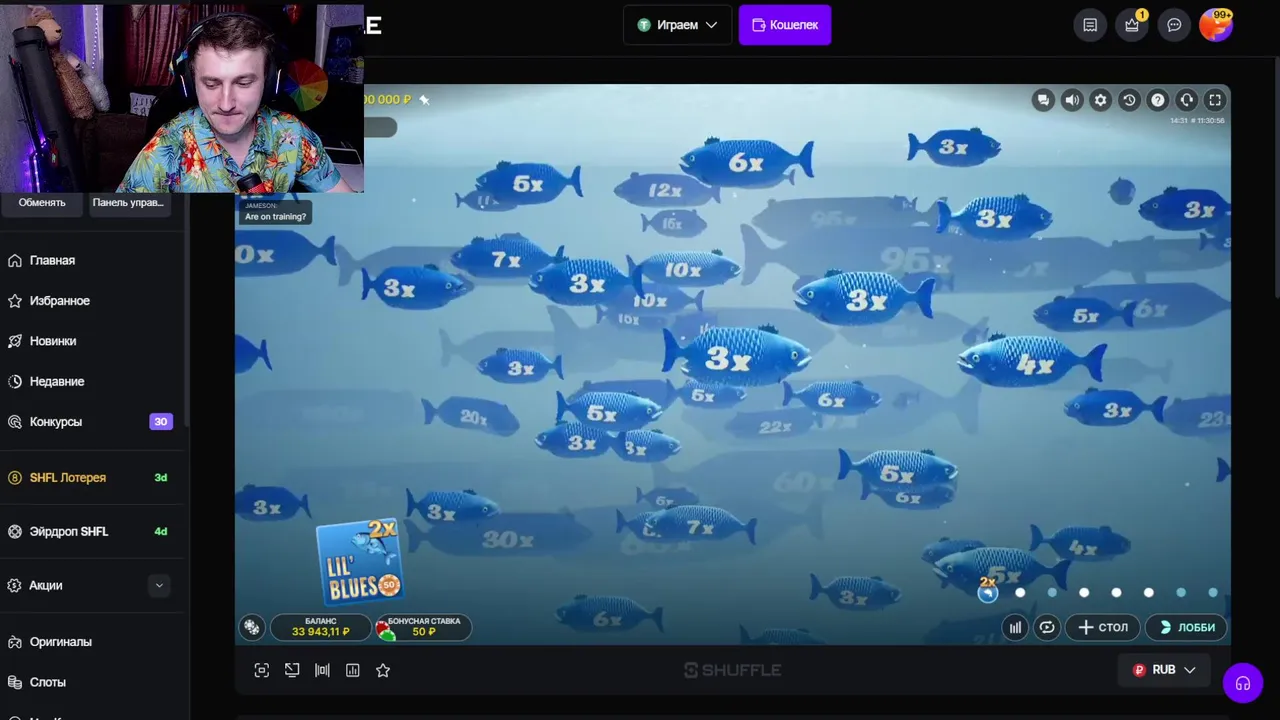Open the crown rewards icon
Screen dimensions: 1280x720
[x=1132, y=25]
